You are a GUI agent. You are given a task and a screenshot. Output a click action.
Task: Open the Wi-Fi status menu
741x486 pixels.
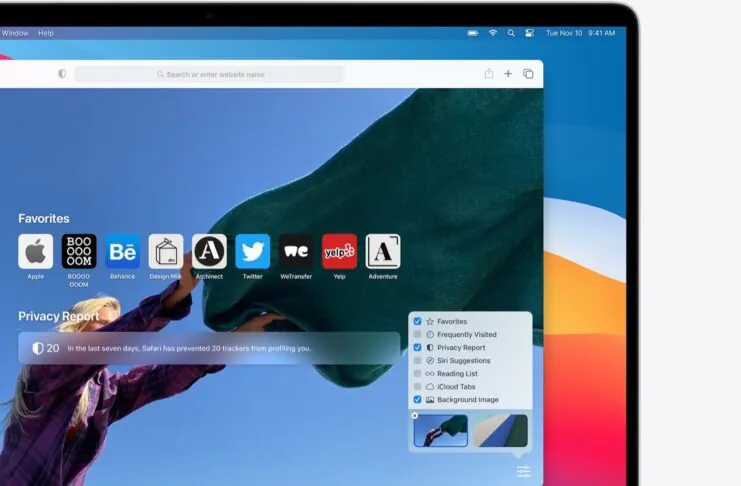tap(493, 33)
